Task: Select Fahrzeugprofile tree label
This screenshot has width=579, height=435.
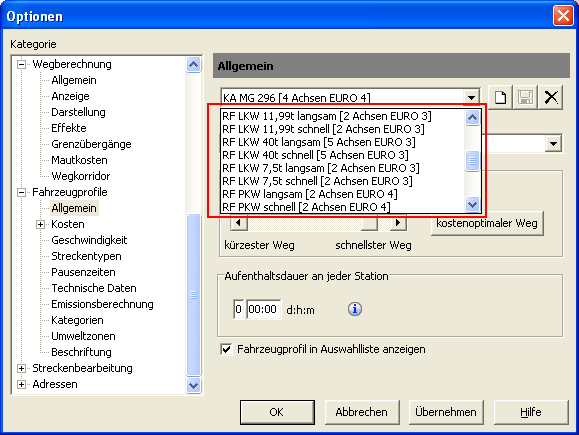Action: pos(70,192)
